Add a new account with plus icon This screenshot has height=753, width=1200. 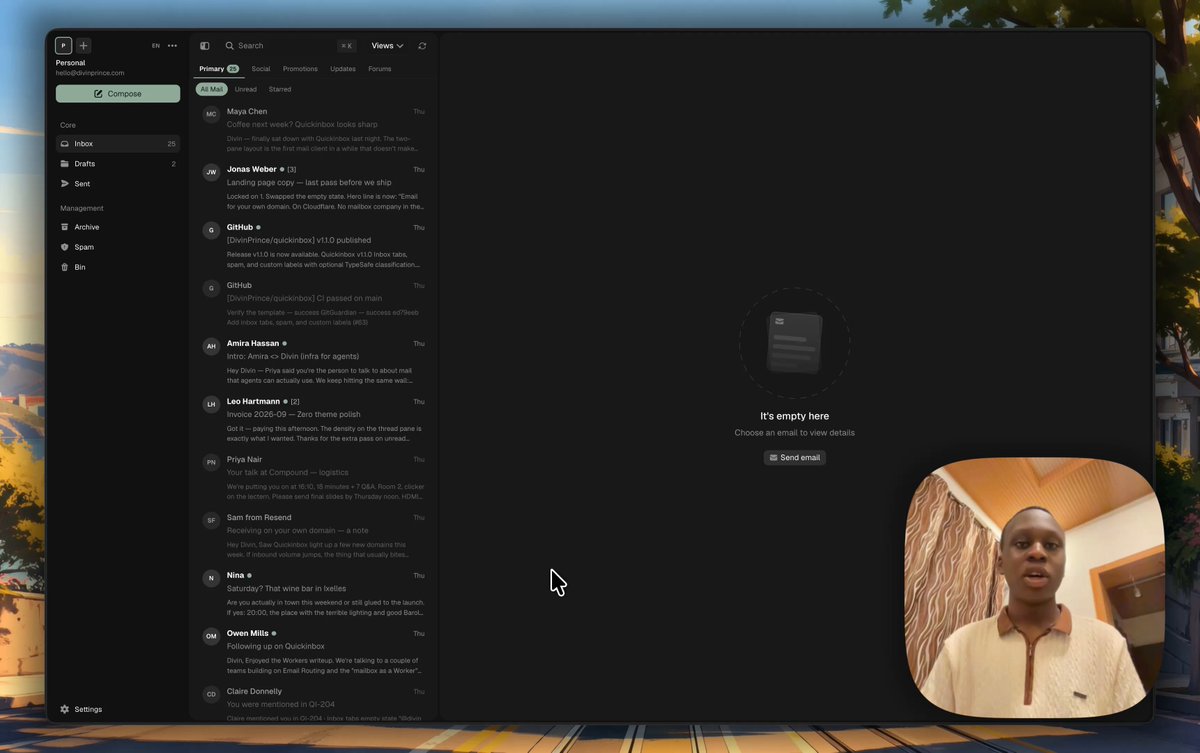(84, 45)
